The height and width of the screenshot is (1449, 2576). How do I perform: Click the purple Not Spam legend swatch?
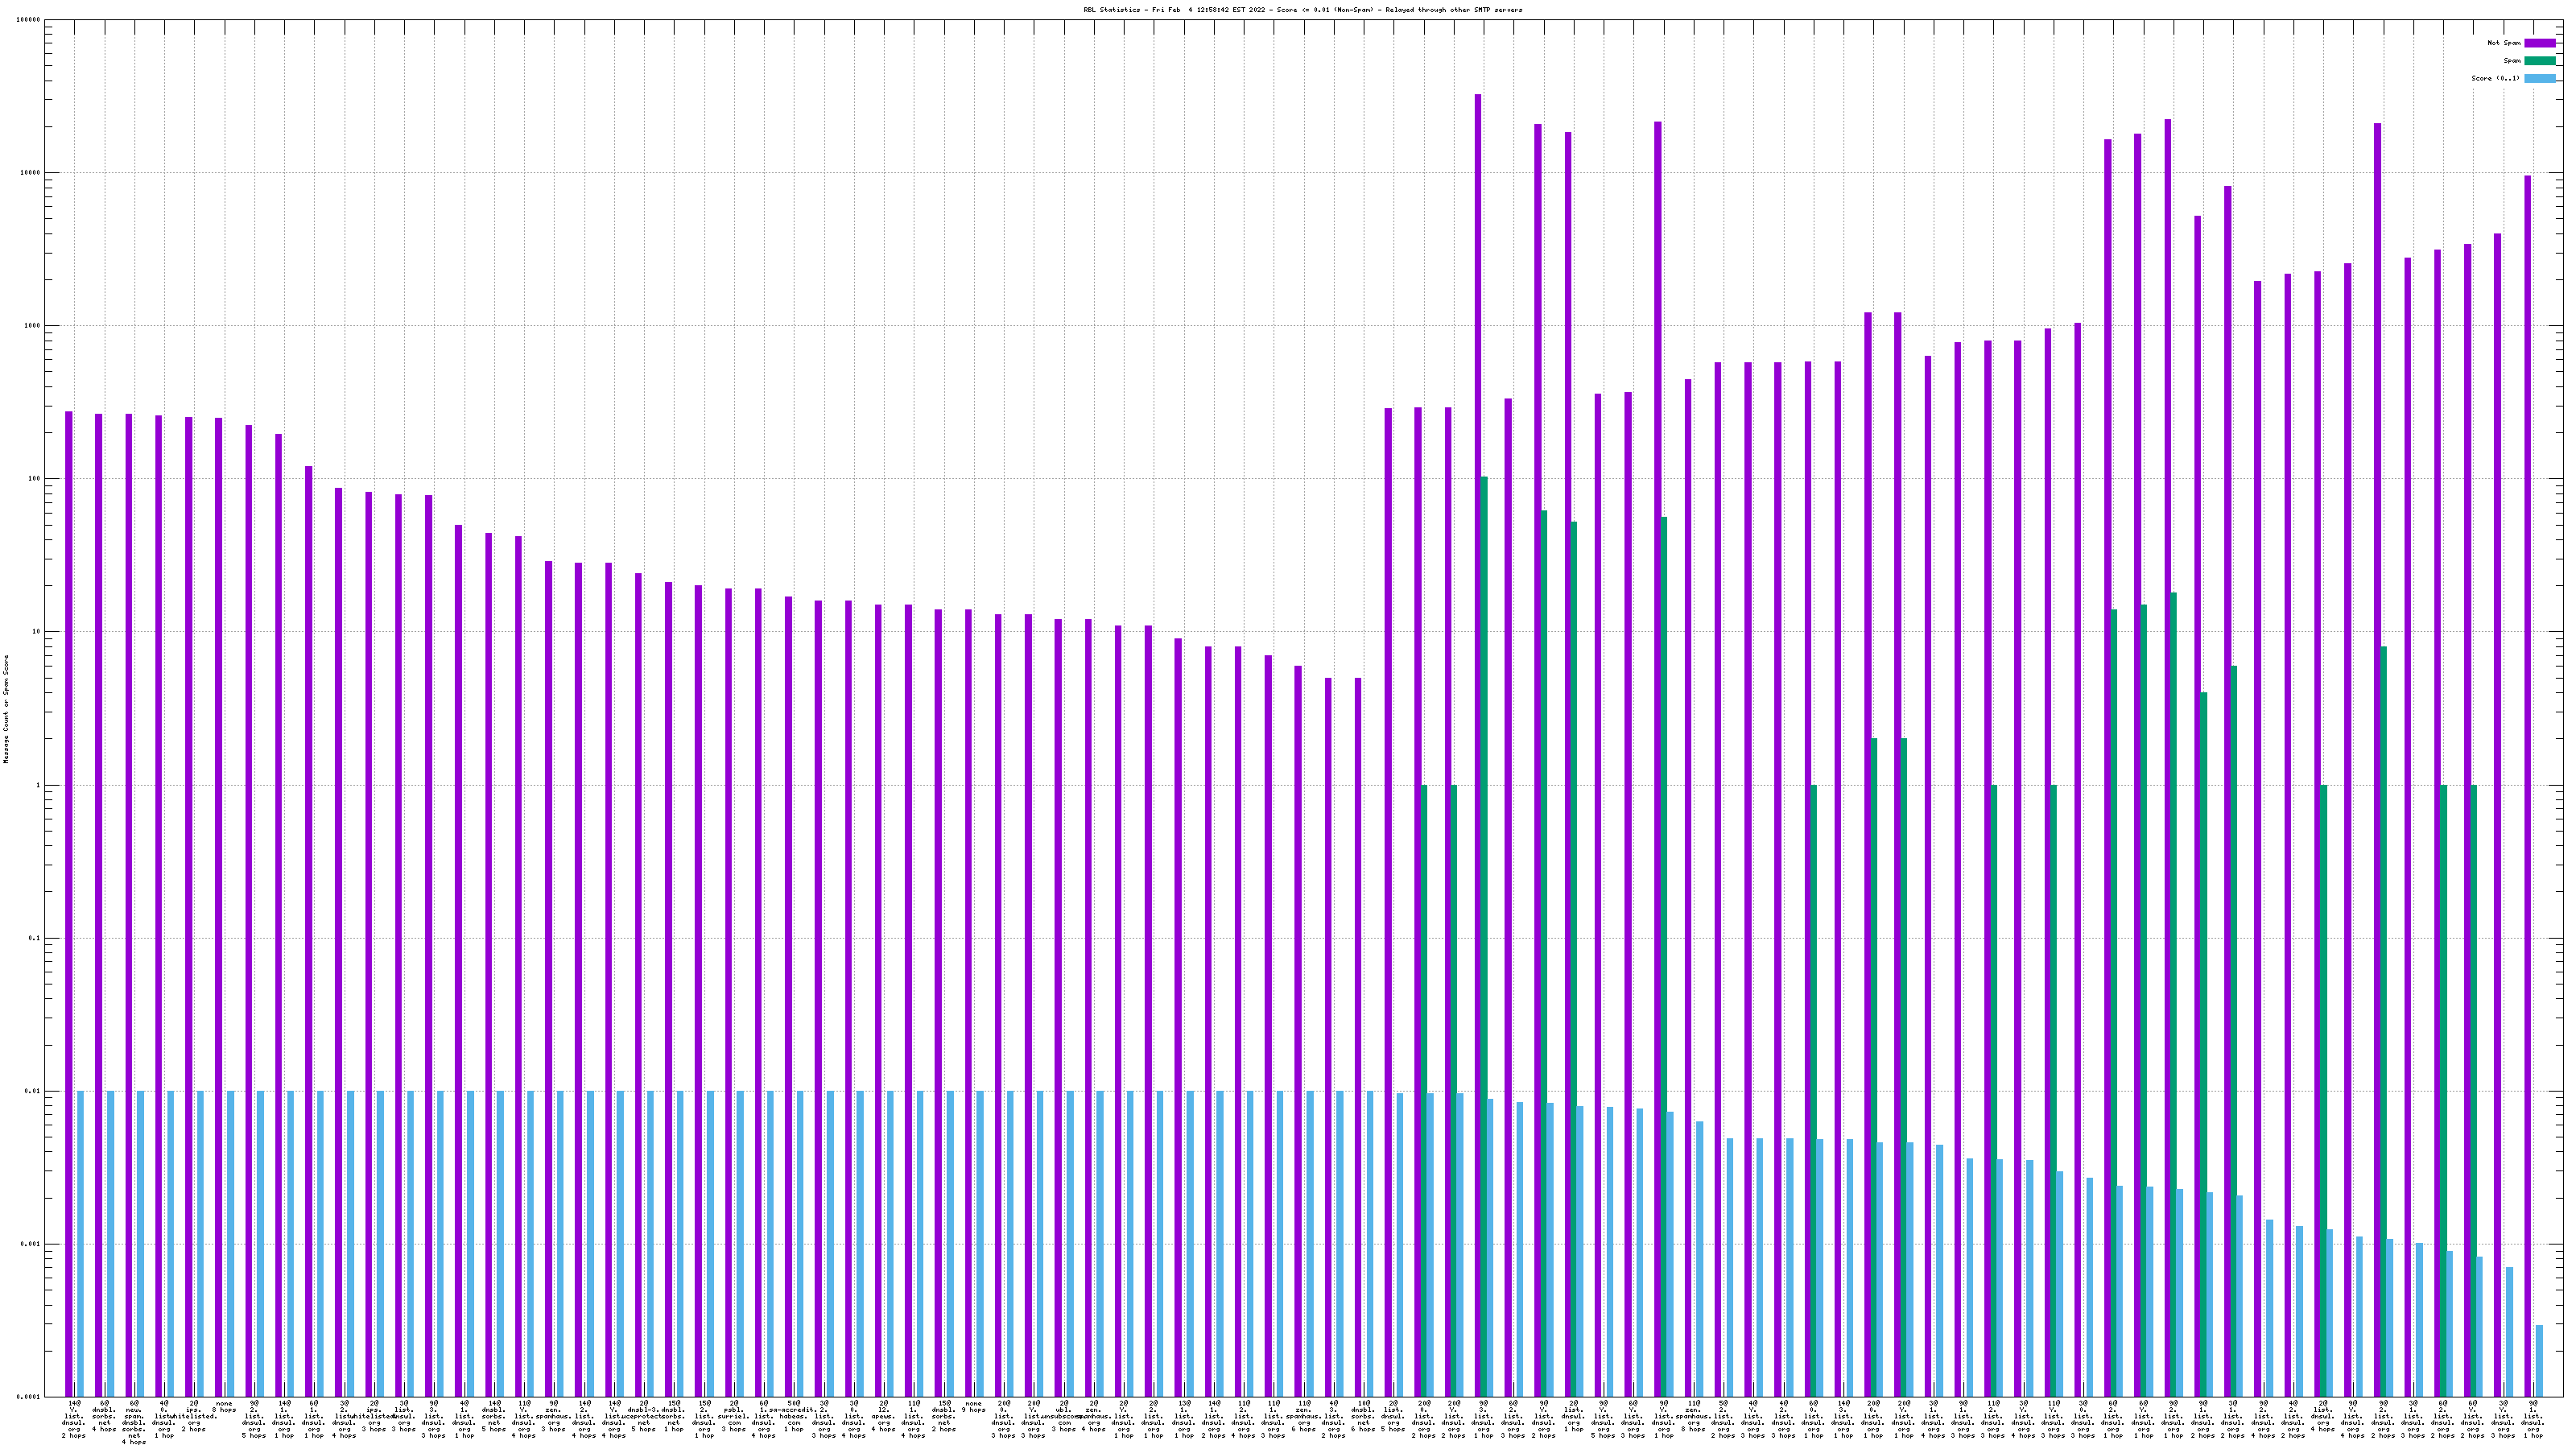2539,43
